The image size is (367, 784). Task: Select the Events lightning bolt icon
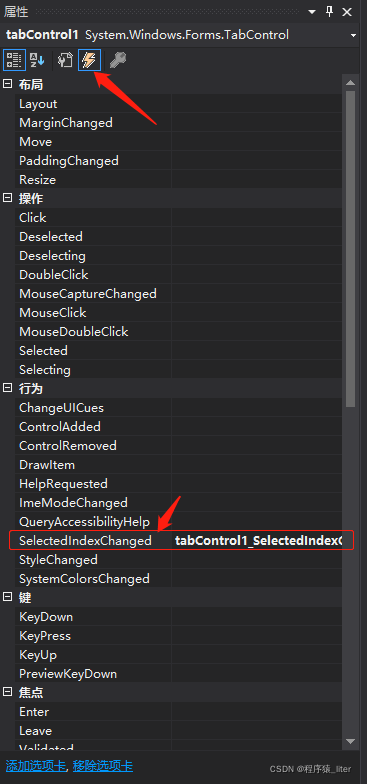click(x=90, y=60)
